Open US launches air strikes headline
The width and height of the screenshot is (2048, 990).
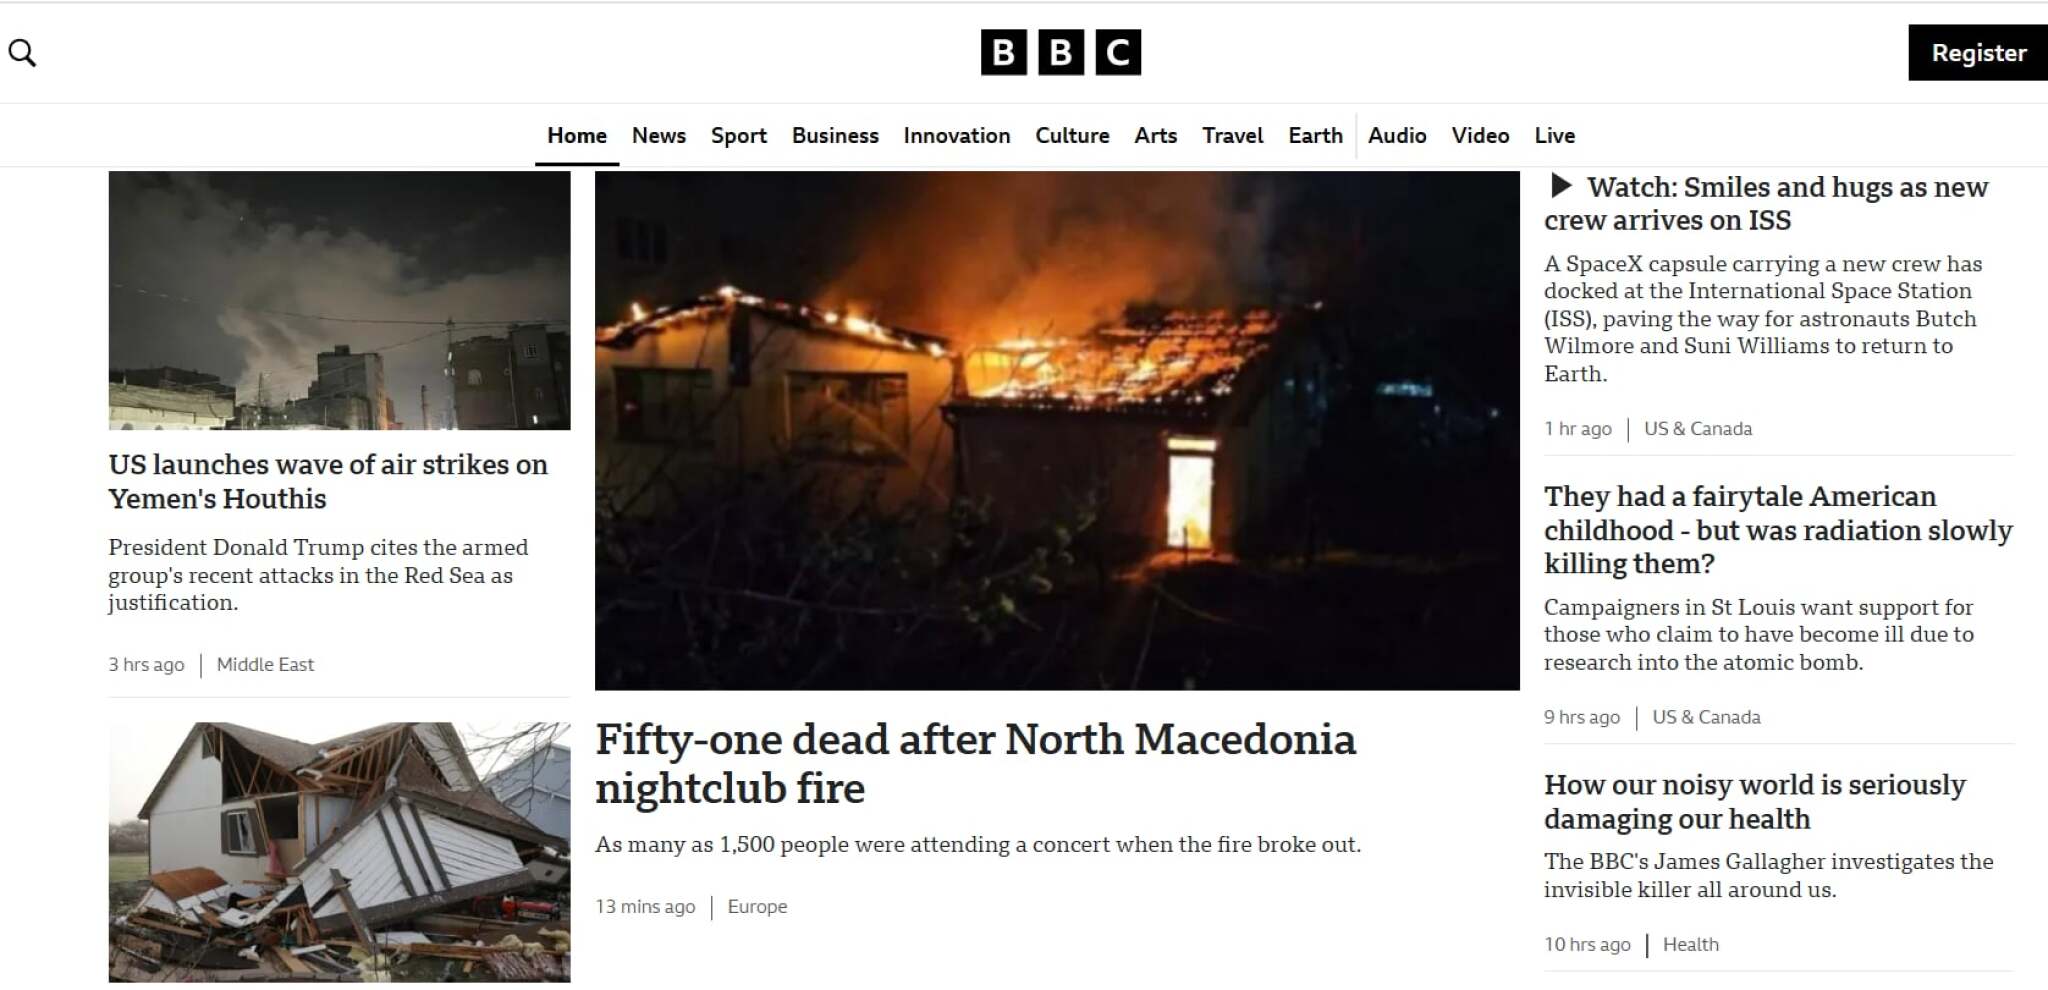(328, 481)
